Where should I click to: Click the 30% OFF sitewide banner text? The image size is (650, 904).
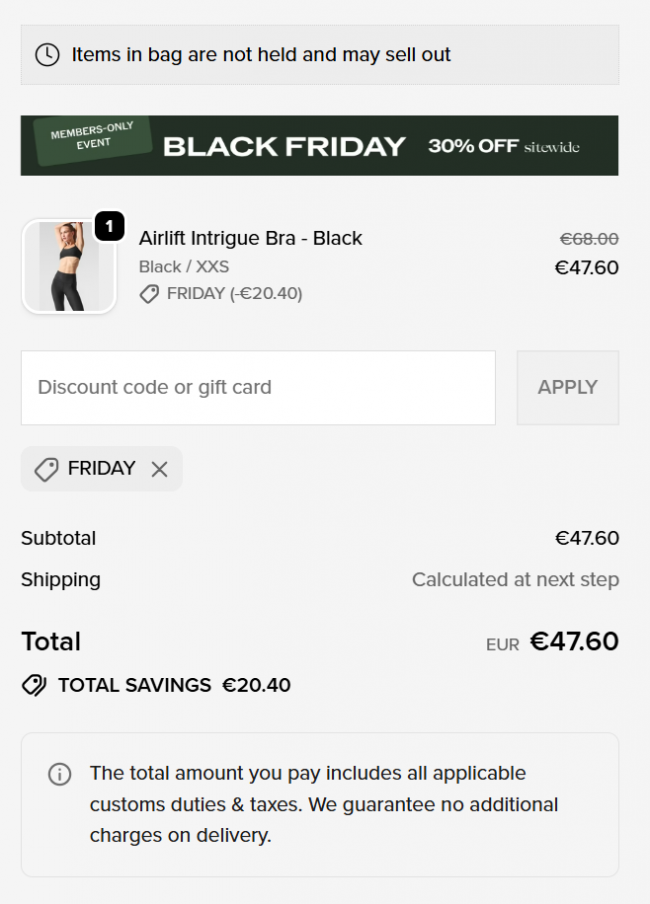point(503,146)
